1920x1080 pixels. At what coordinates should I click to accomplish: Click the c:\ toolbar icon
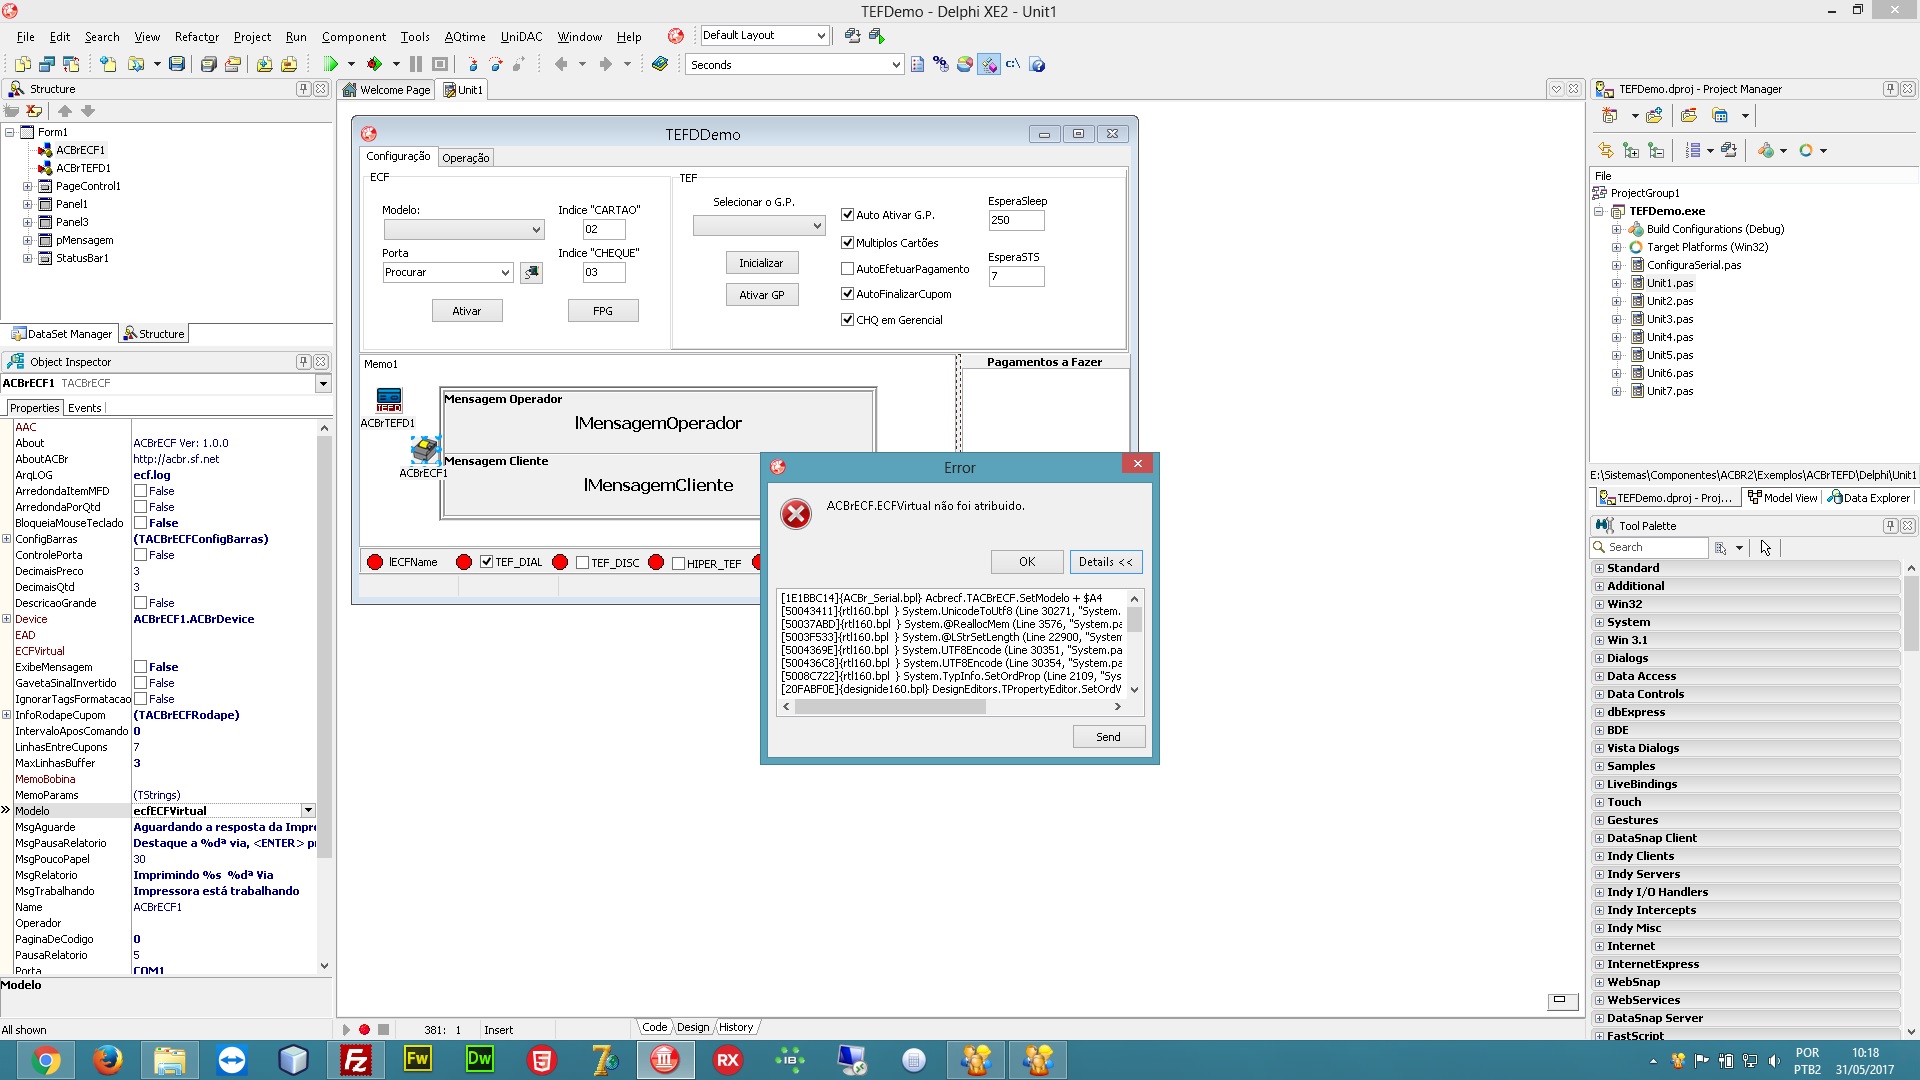(1013, 64)
